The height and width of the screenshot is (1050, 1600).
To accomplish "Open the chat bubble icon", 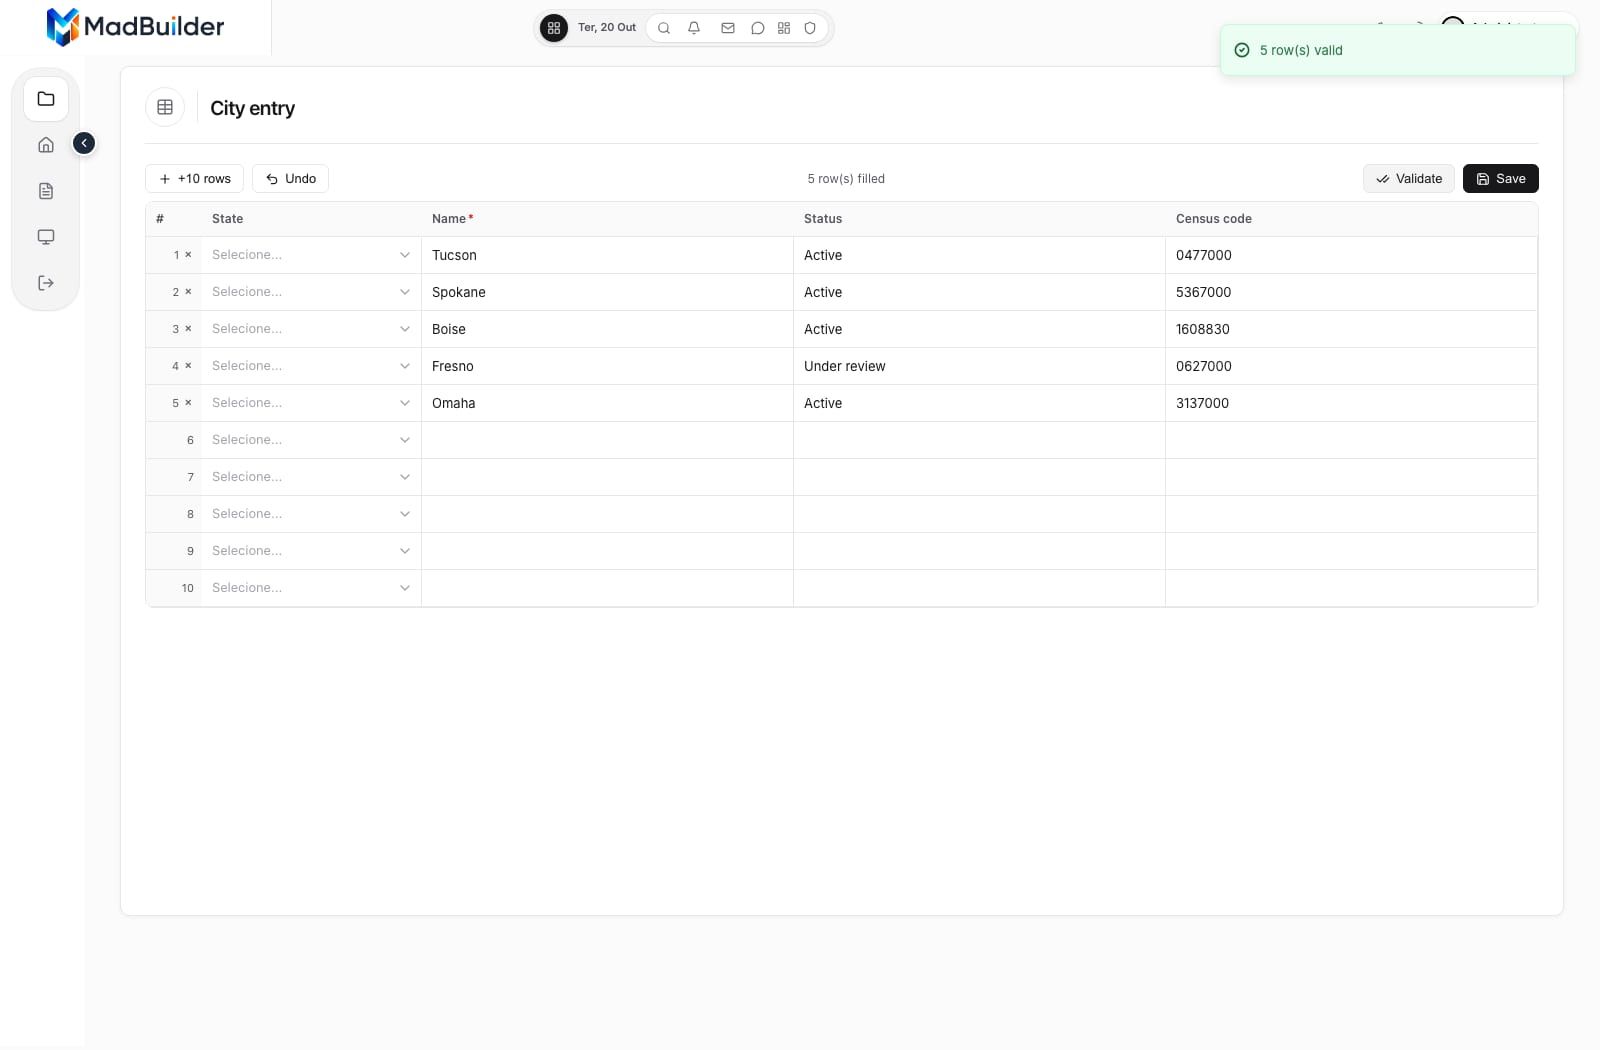I will (758, 28).
